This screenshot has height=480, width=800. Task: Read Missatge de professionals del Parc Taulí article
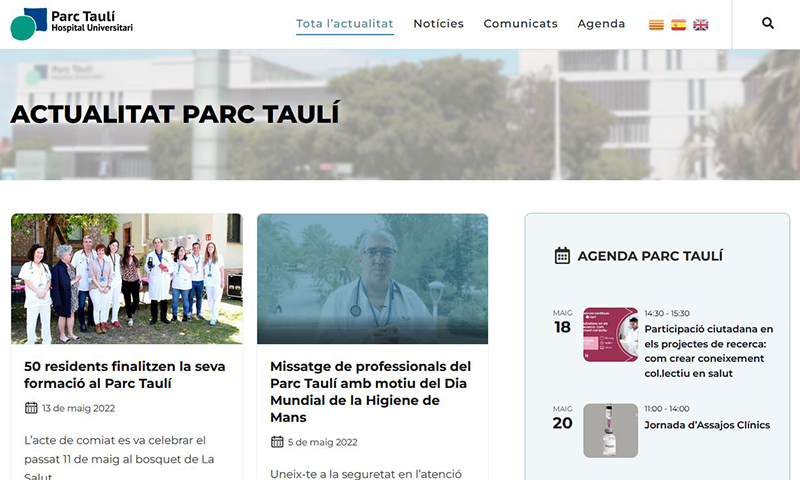coord(370,392)
